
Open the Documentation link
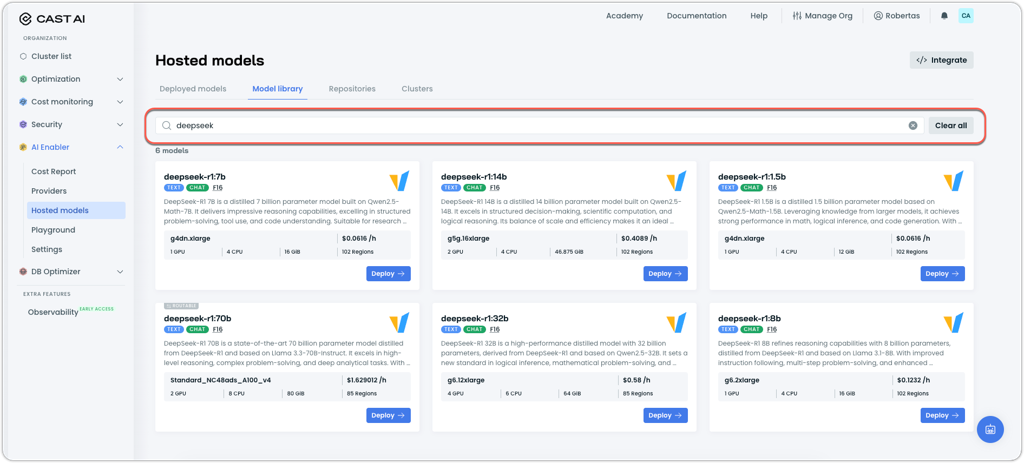click(x=696, y=16)
